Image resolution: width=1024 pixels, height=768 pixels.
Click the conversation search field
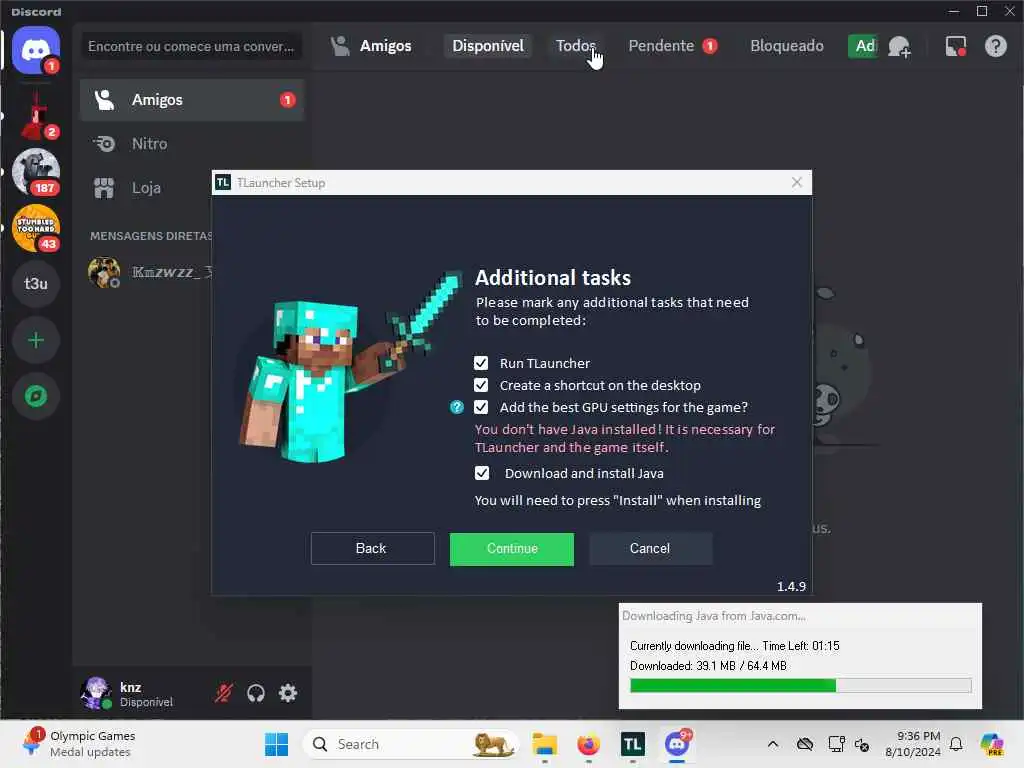pos(191,46)
